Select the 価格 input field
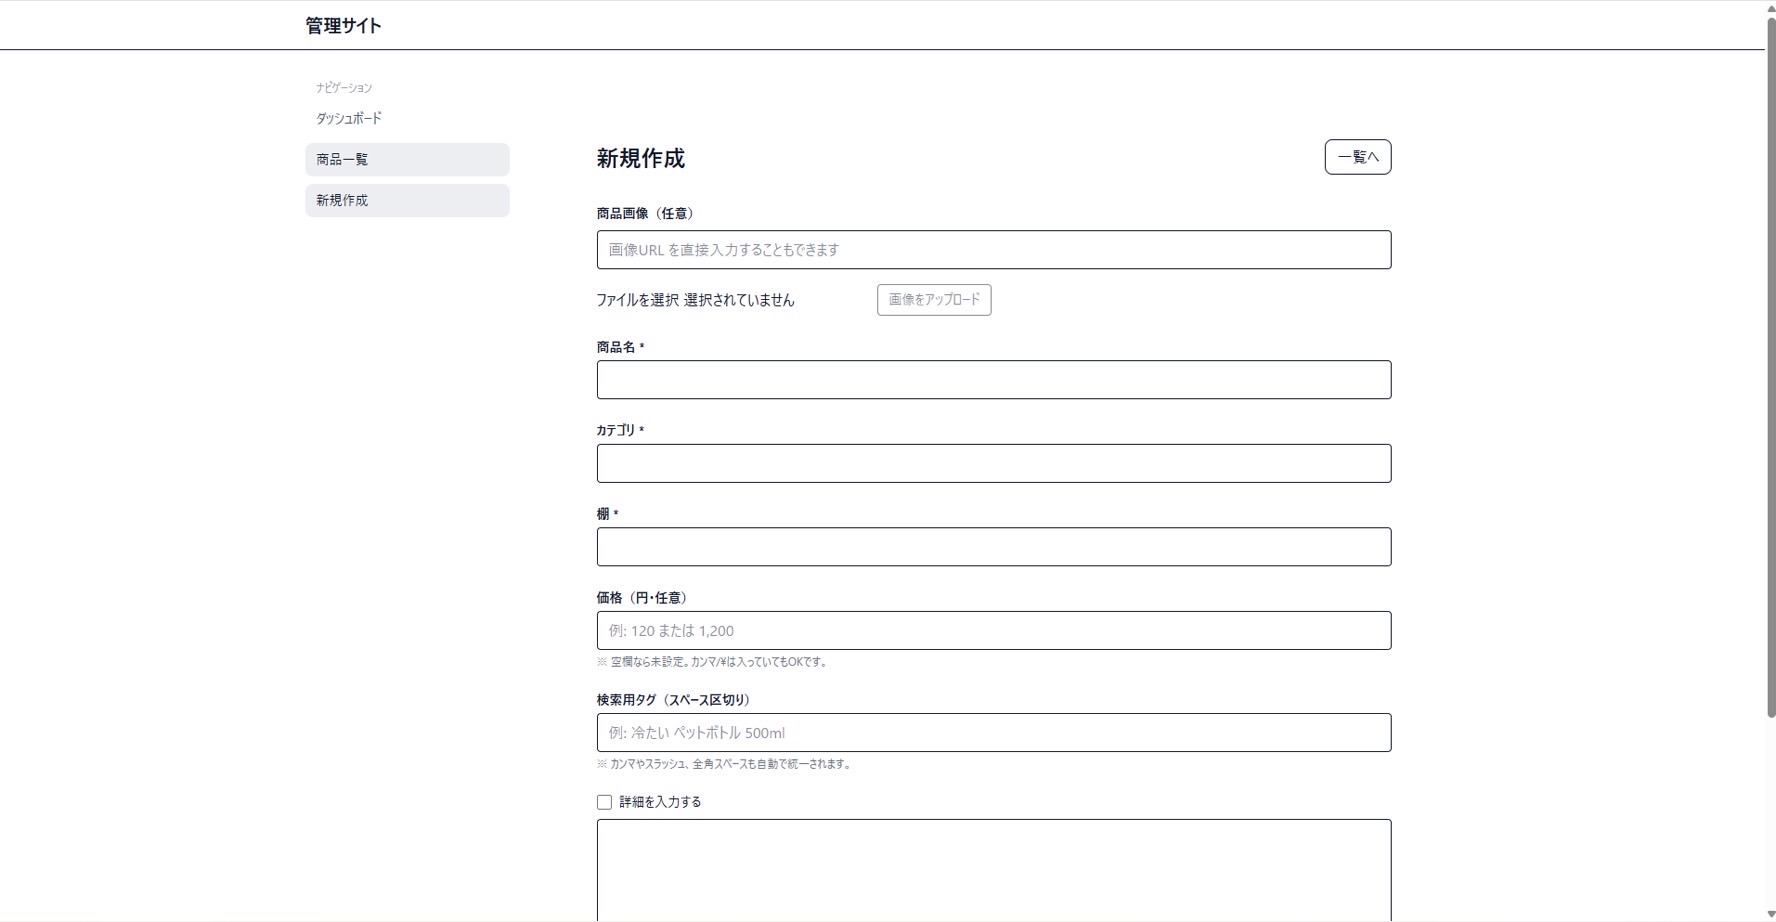1776x922 pixels. (993, 631)
